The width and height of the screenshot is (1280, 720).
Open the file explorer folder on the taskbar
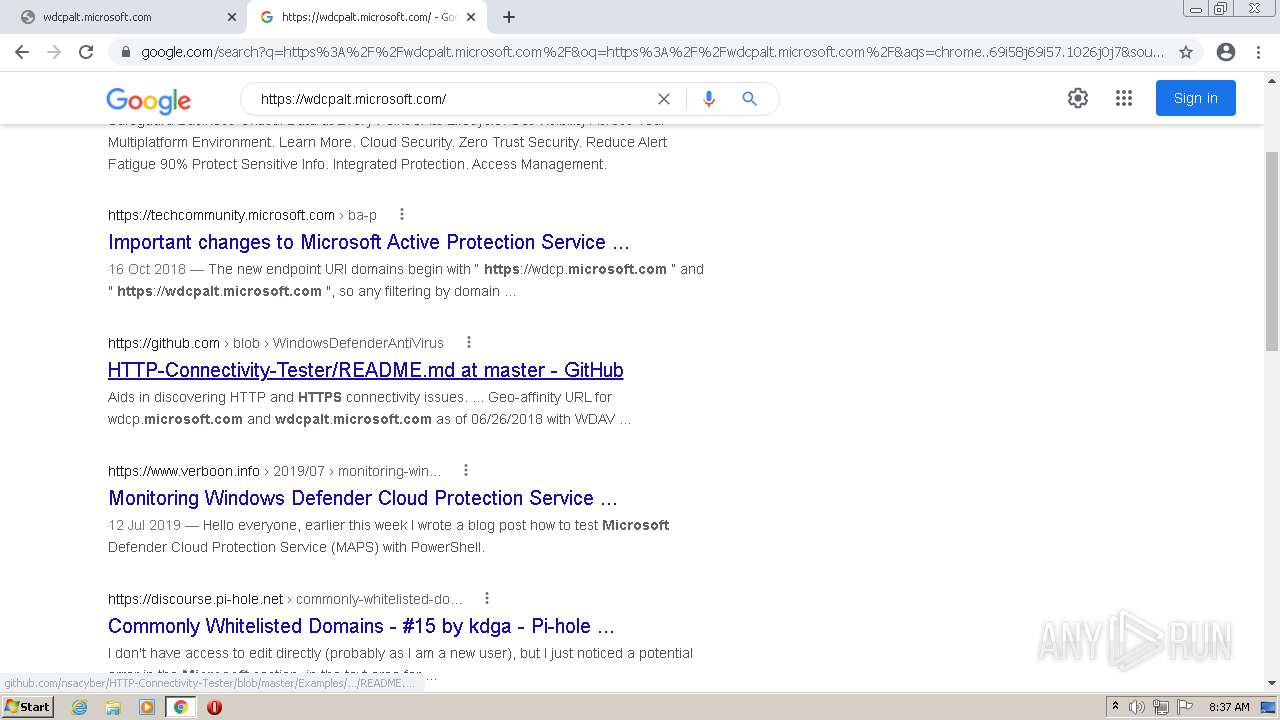tap(113, 707)
